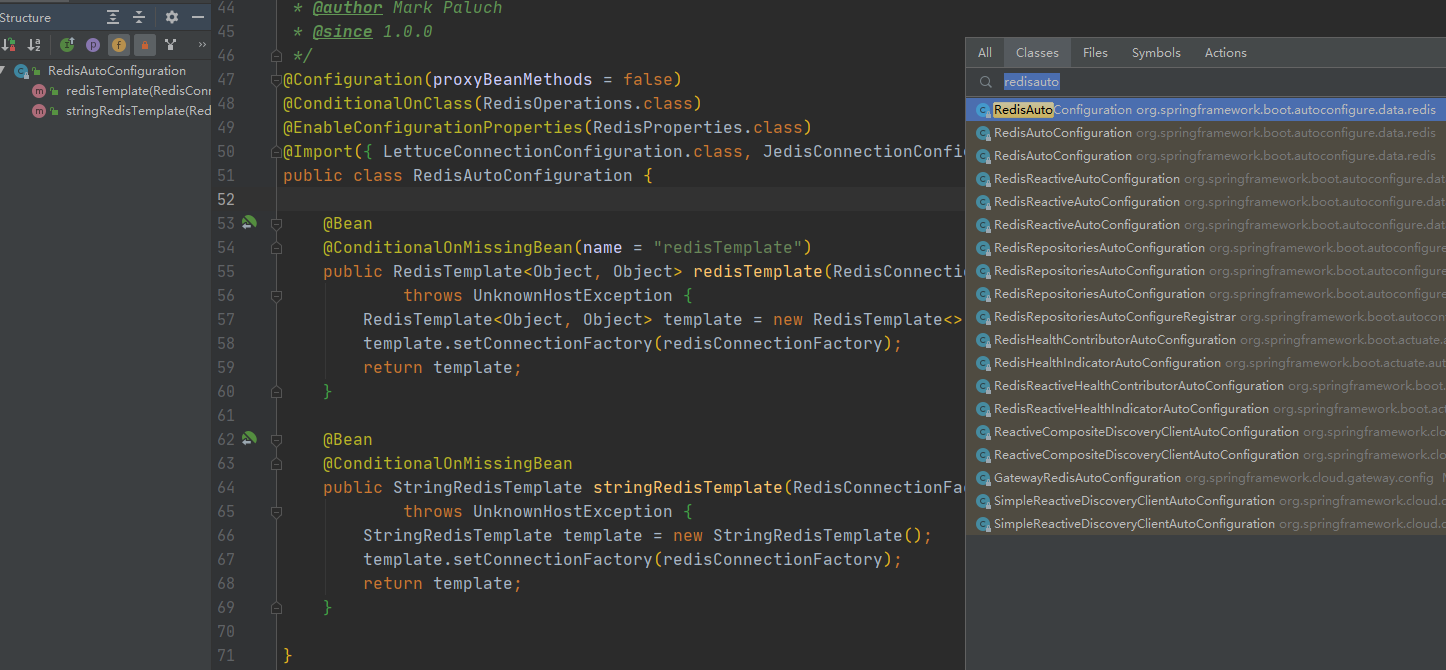1446x670 pixels.
Task: Expand all nodes in Structure panel
Action: tap(114, 17)
